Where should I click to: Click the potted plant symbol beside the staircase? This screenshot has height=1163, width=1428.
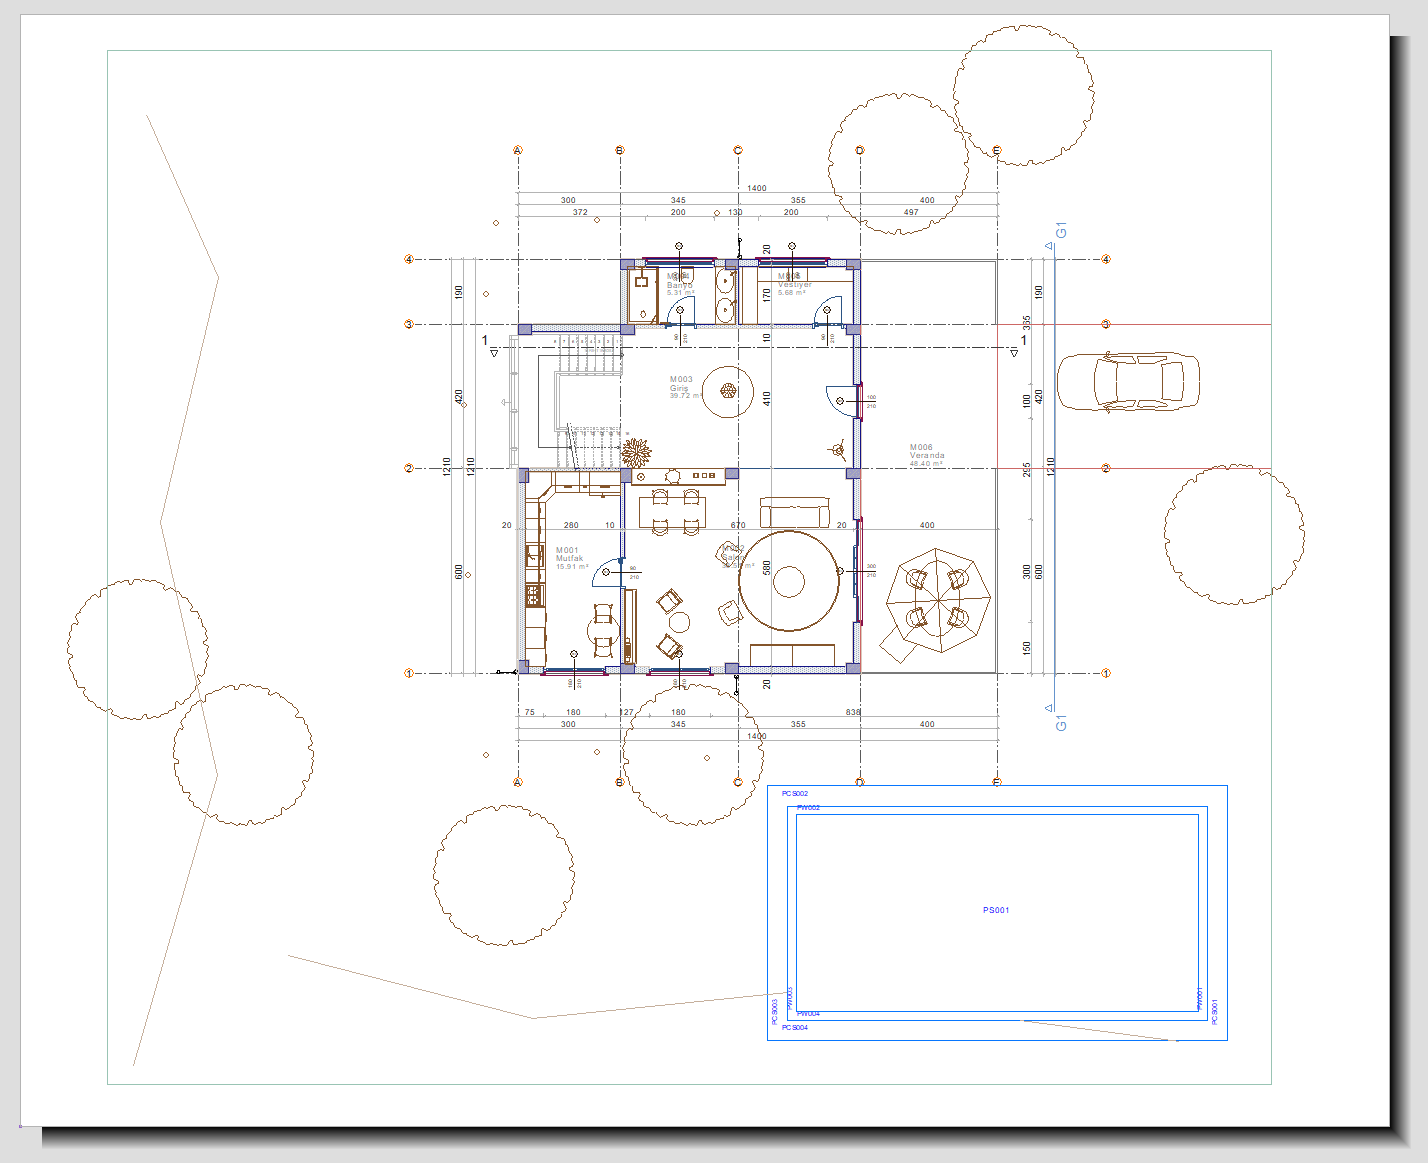coord(636,453)
